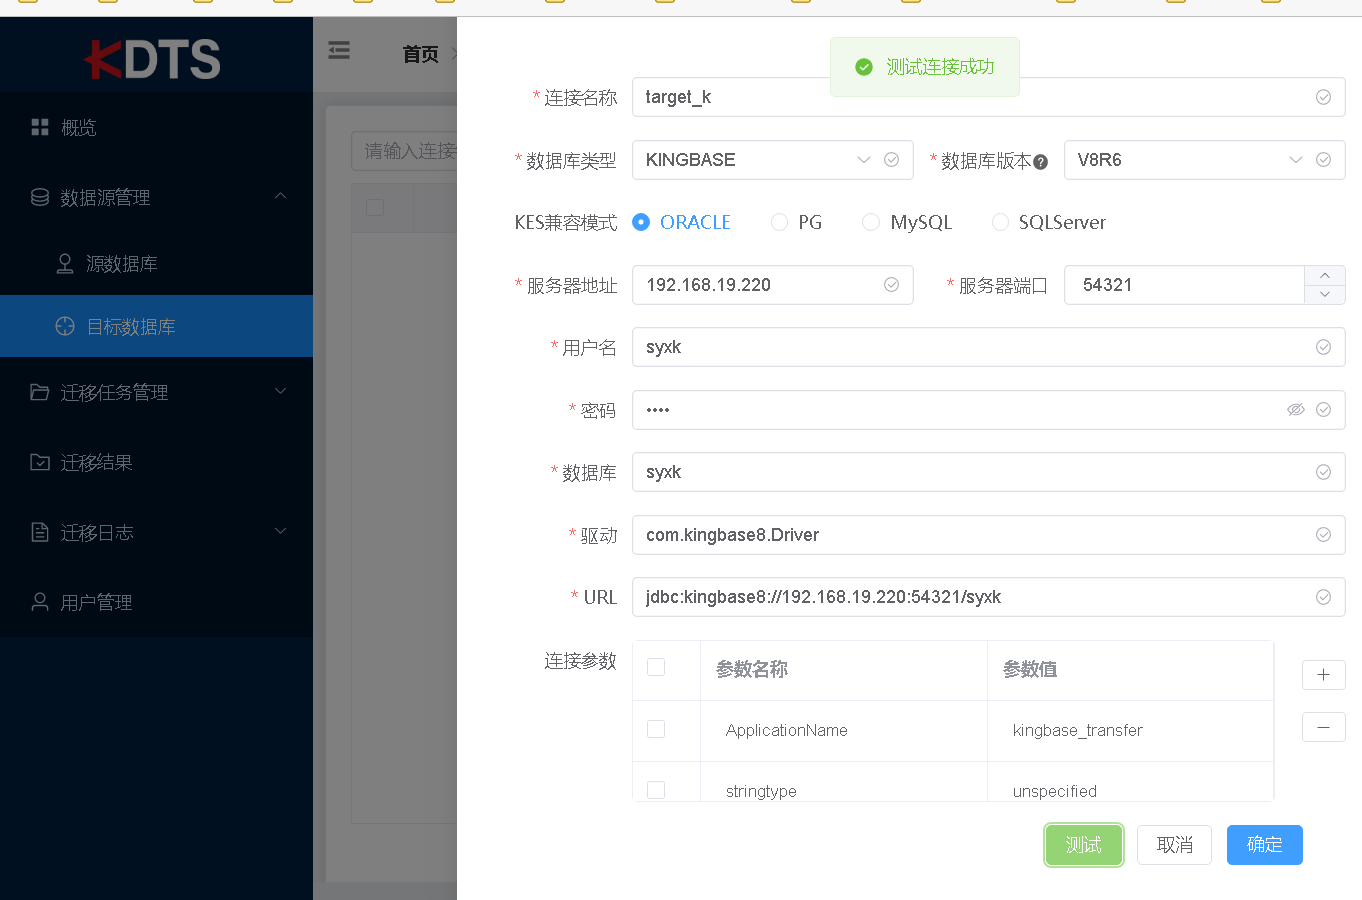Click the source database icon
Viewport: 1362px width, 900px height.
[x=65, y=263]
